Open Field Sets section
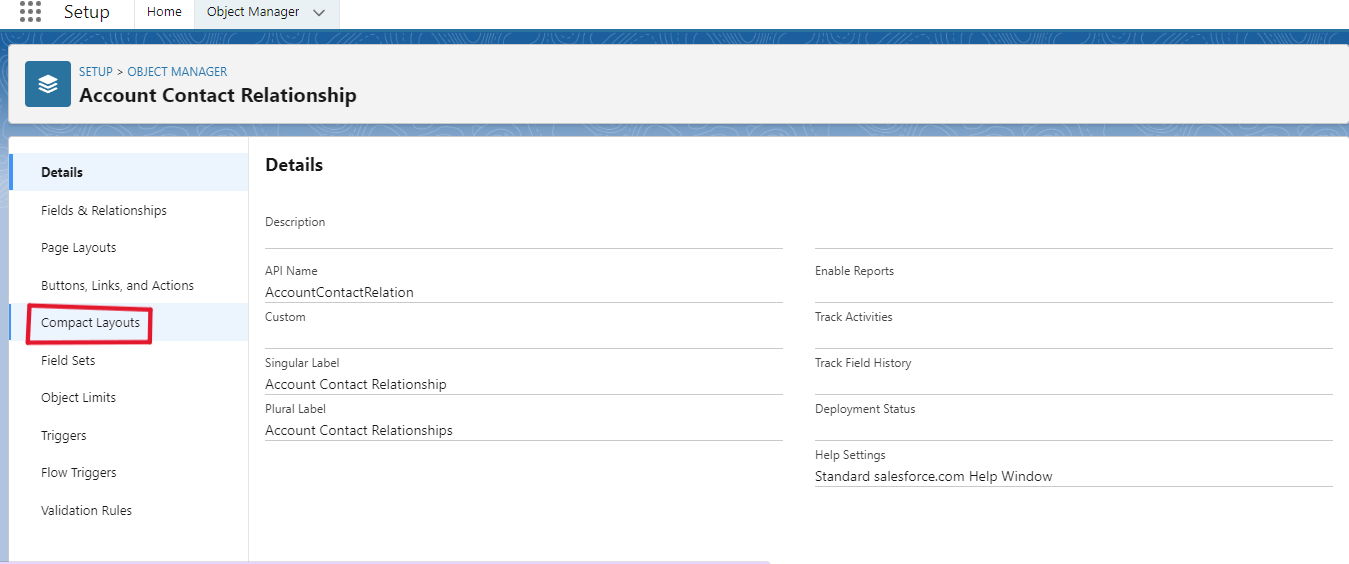This screenshot has height=564, width=1349. pos(68,360)
